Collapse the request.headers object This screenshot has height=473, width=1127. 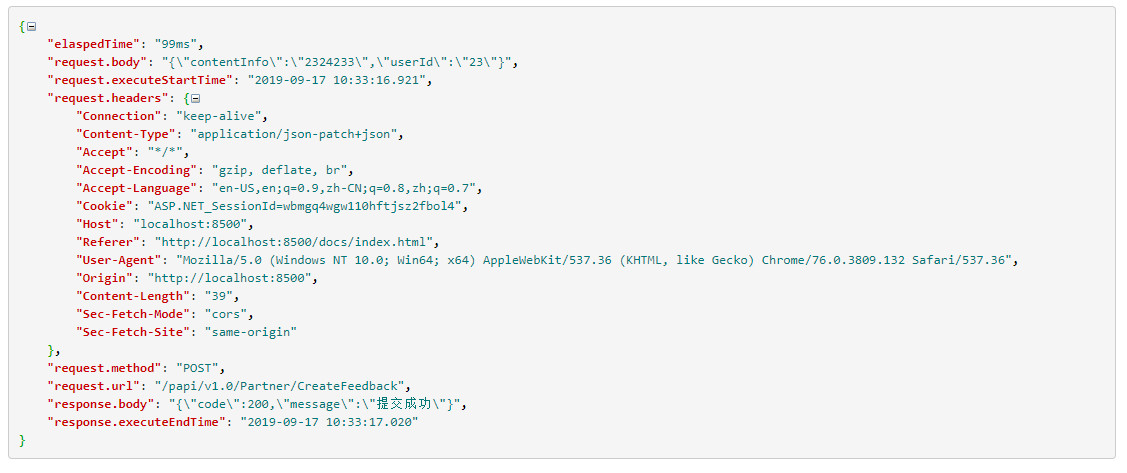196,98
